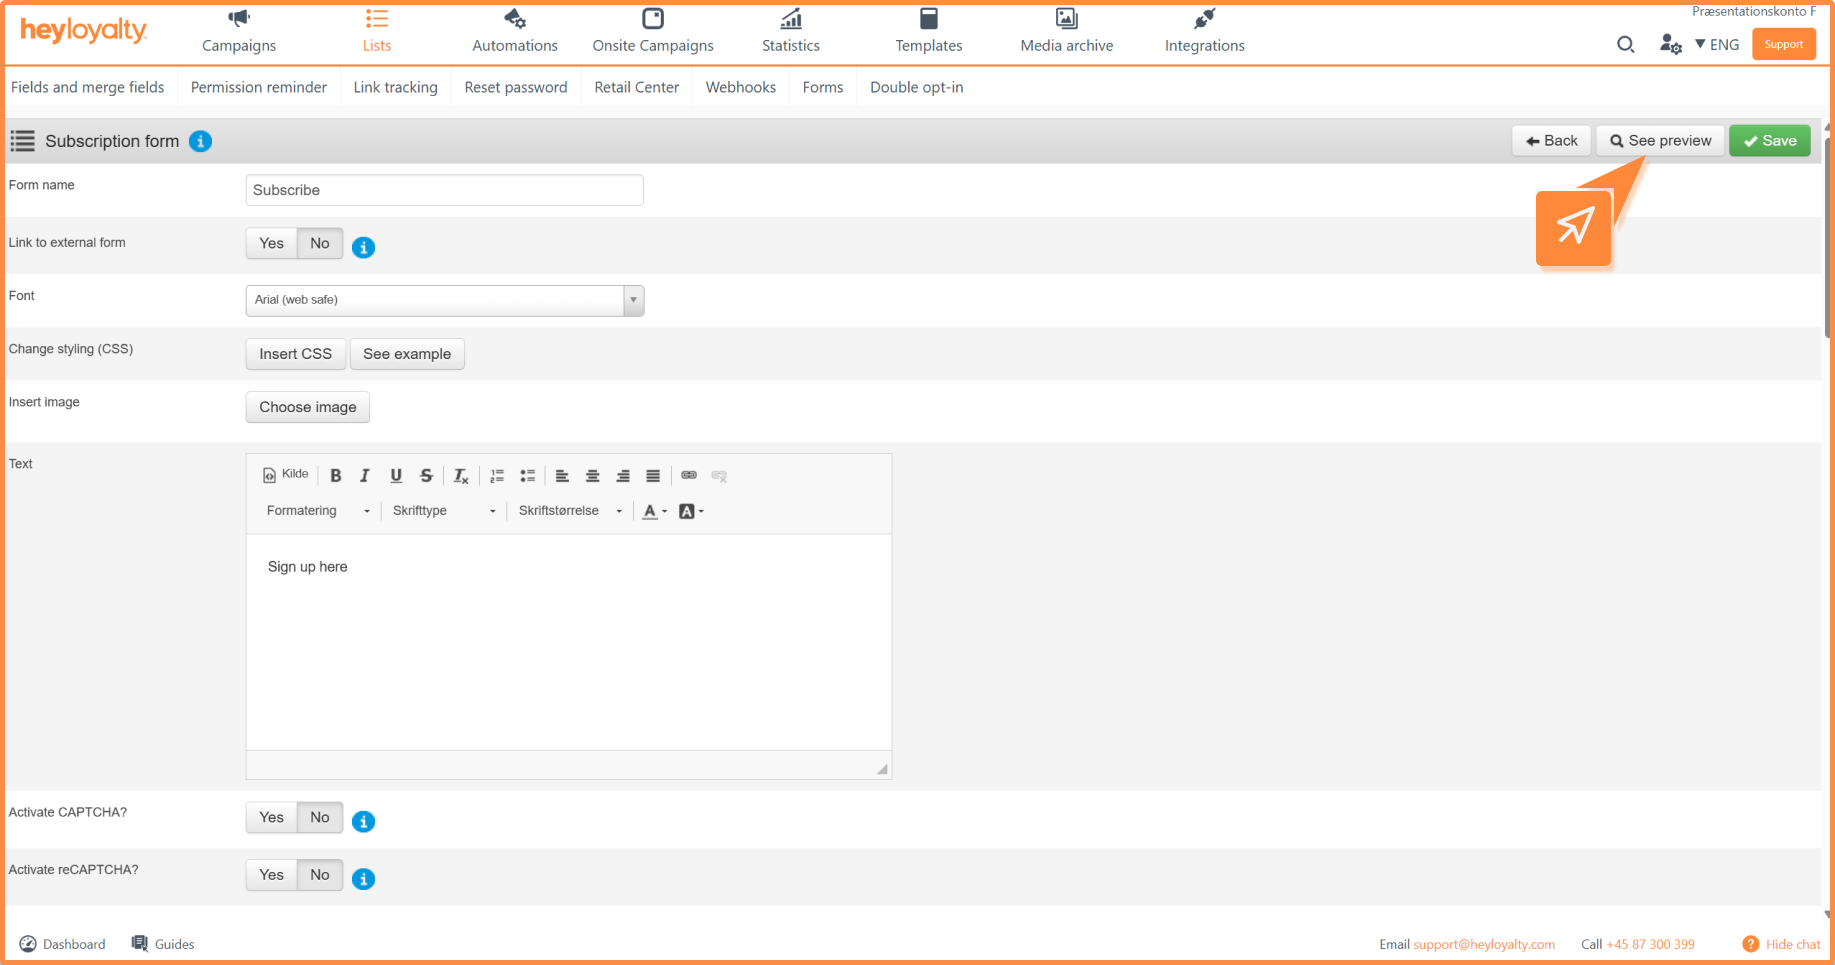Click the insert link icon

pos(689,476)
